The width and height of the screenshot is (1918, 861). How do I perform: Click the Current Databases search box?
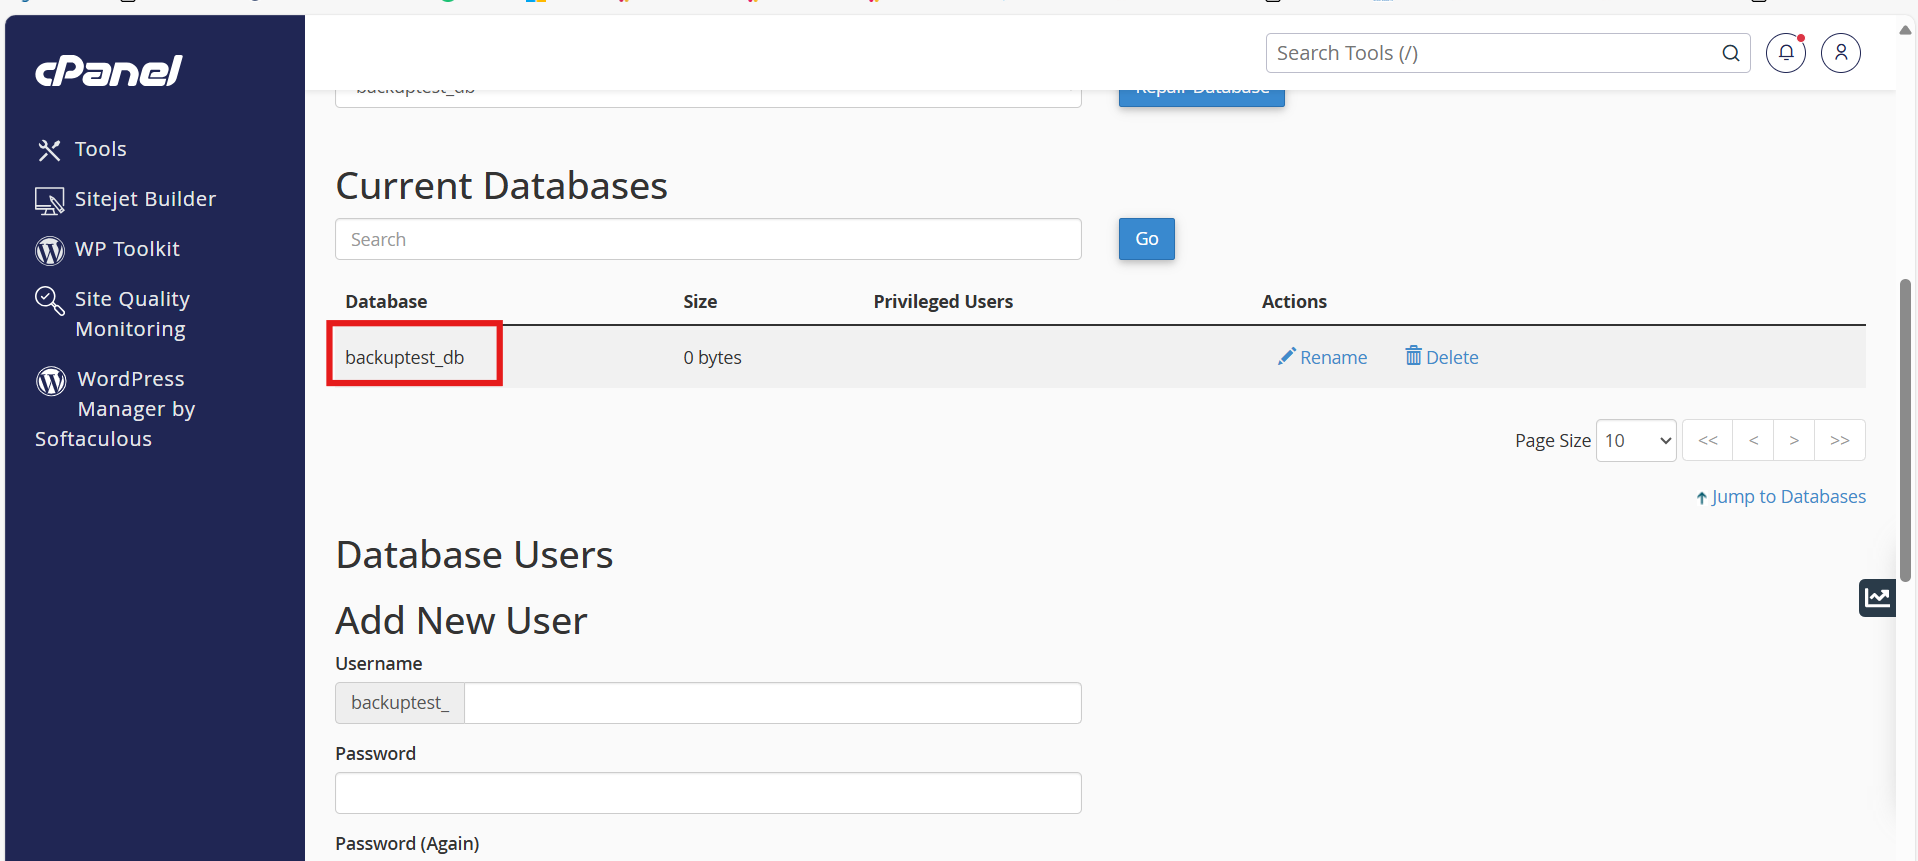pos(708,239)
